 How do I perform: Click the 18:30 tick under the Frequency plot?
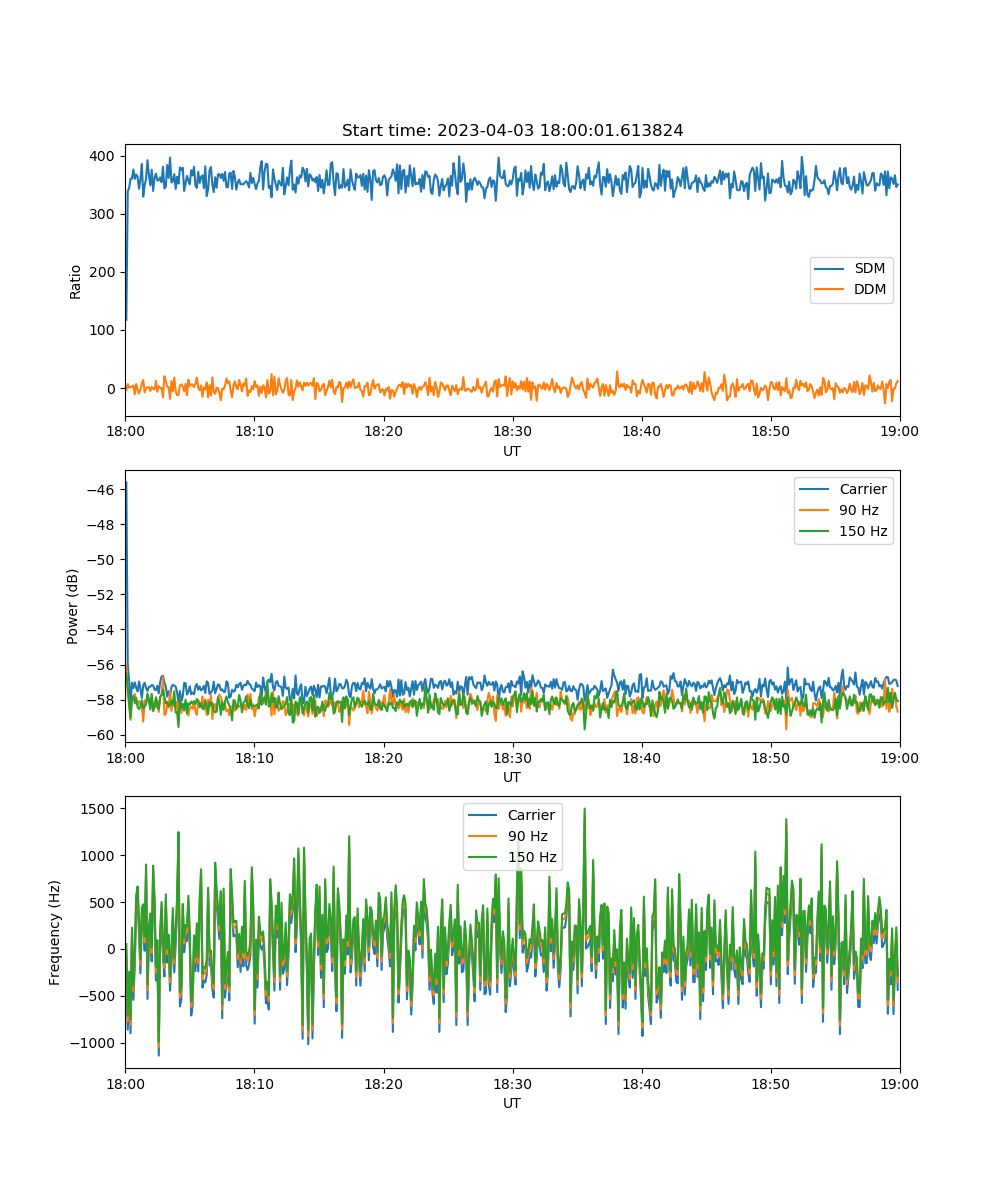(x=512, y=1083)
